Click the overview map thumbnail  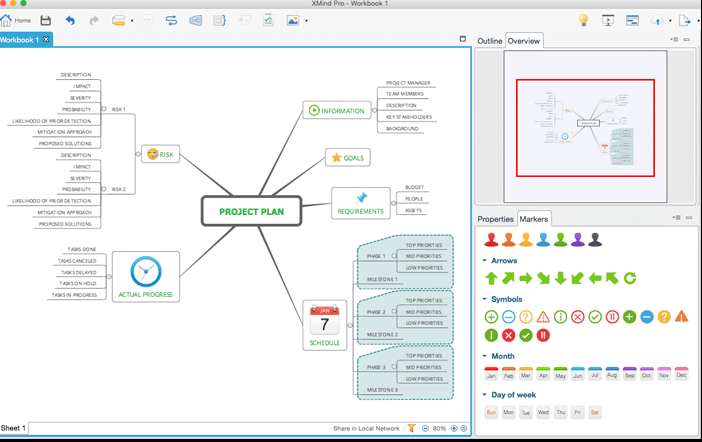(x=585, y=127)
